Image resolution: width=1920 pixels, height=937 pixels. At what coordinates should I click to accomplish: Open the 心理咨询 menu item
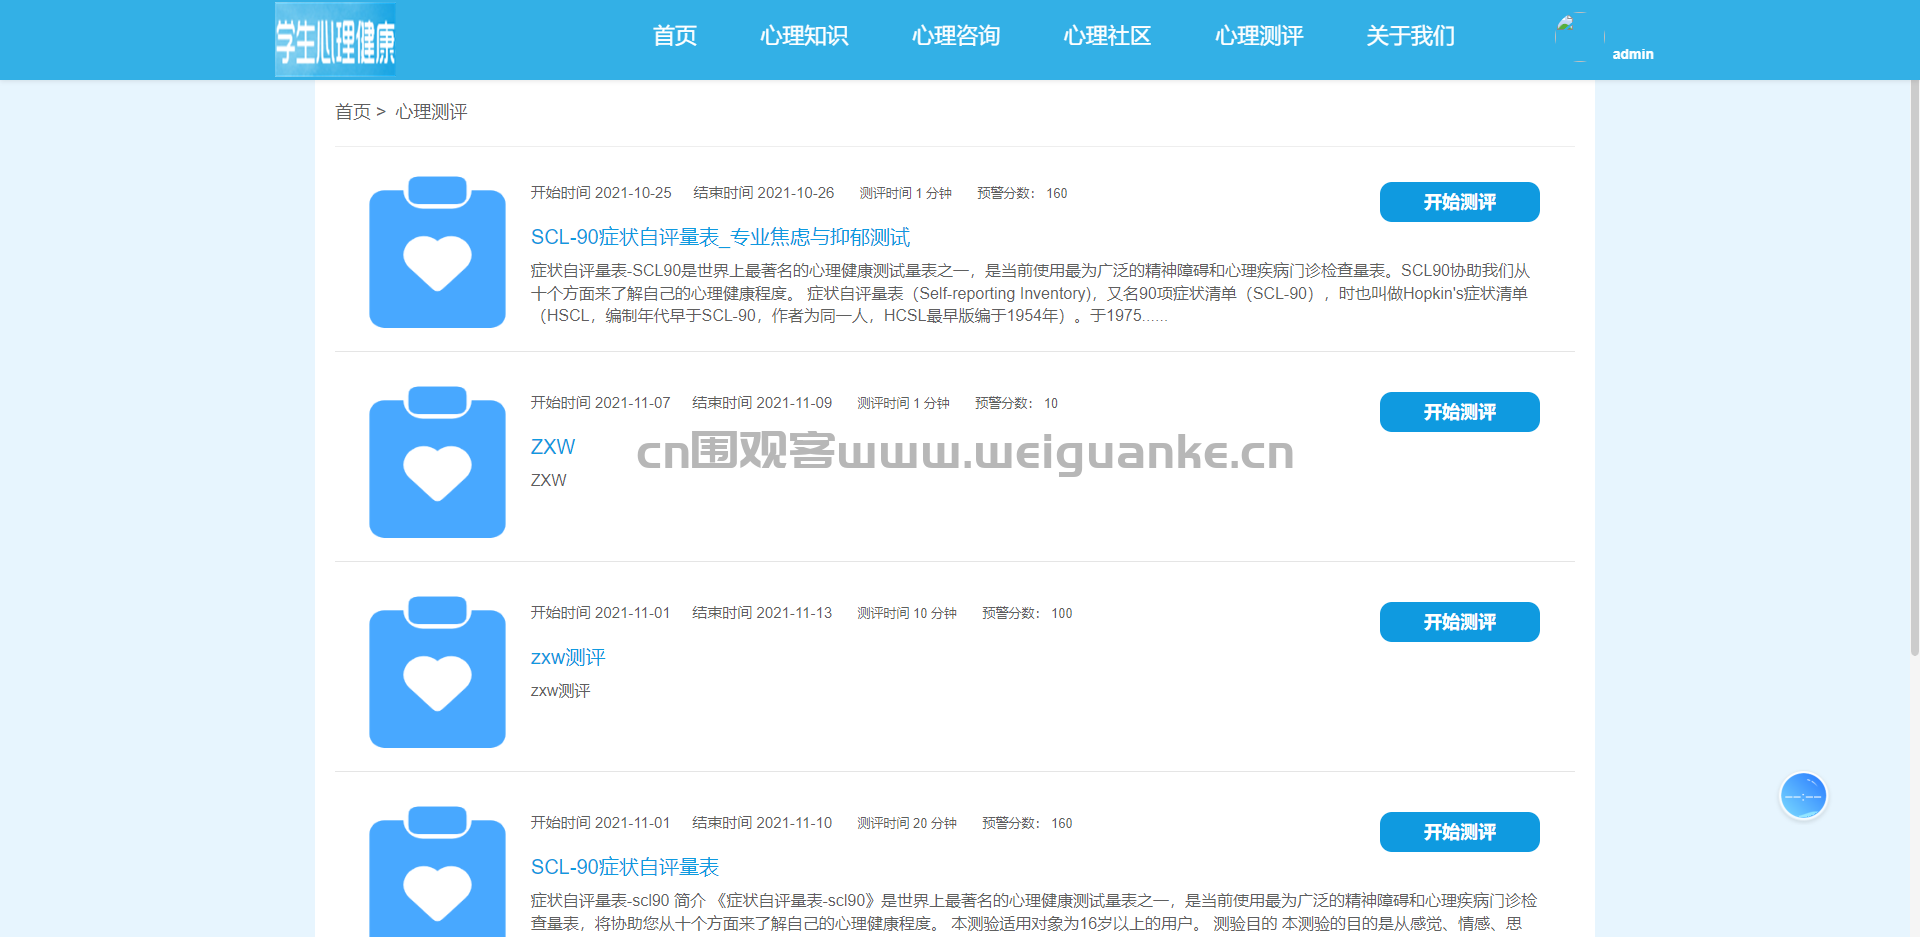(956, 36)
